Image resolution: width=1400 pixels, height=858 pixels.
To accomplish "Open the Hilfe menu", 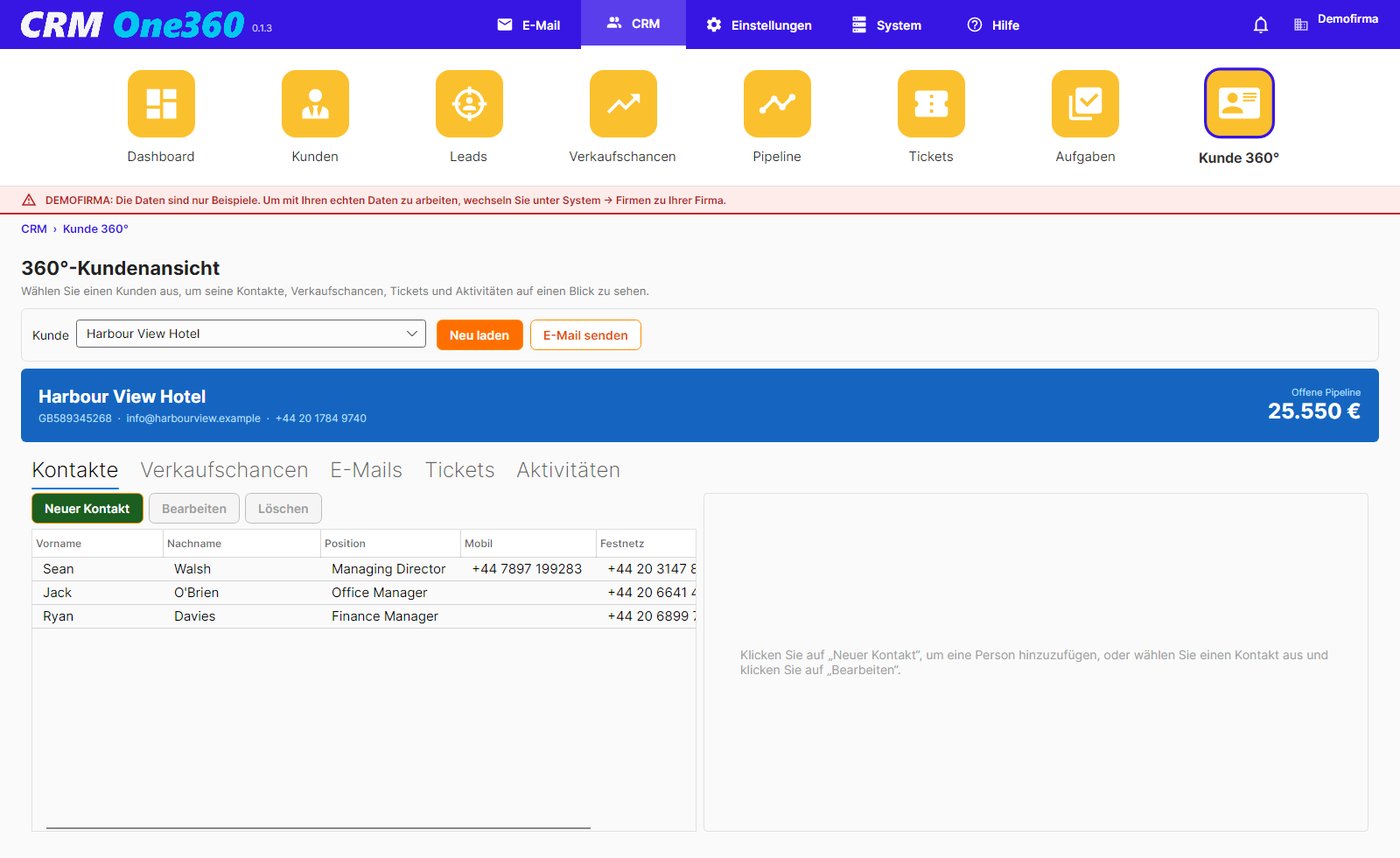I will coord(993,25).
